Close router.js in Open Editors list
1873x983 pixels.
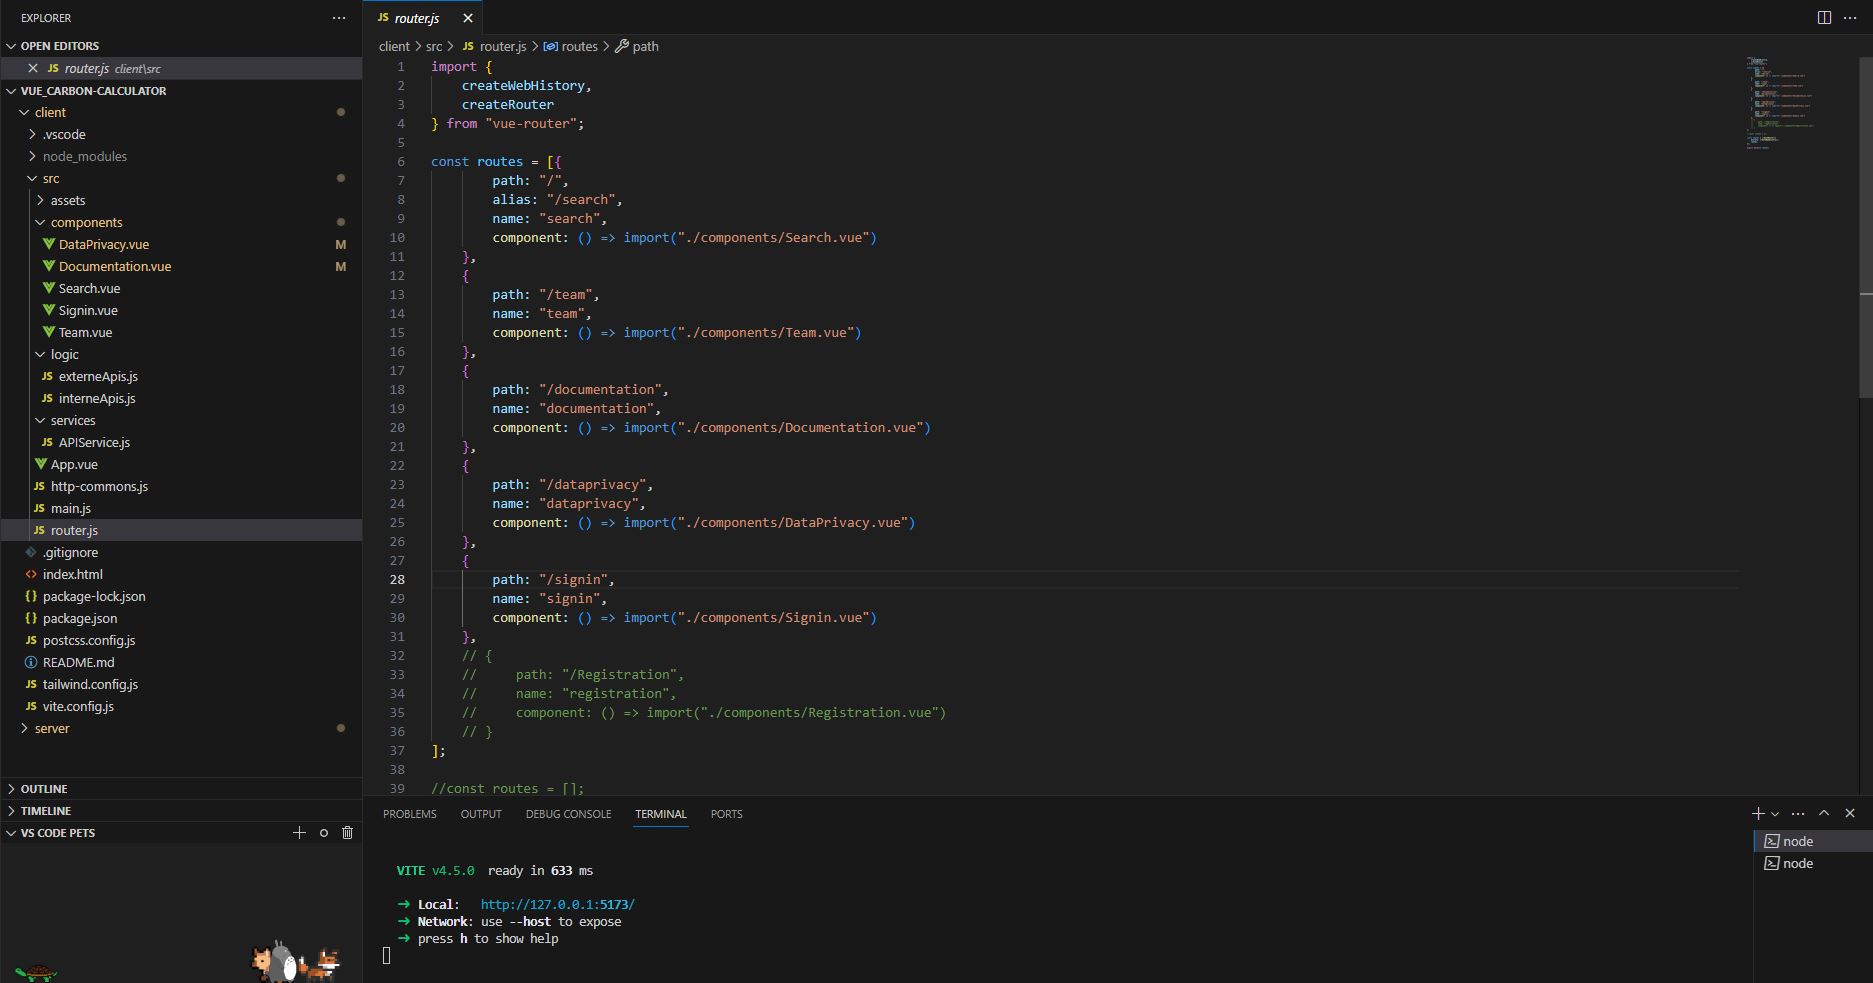pos(33,68)
